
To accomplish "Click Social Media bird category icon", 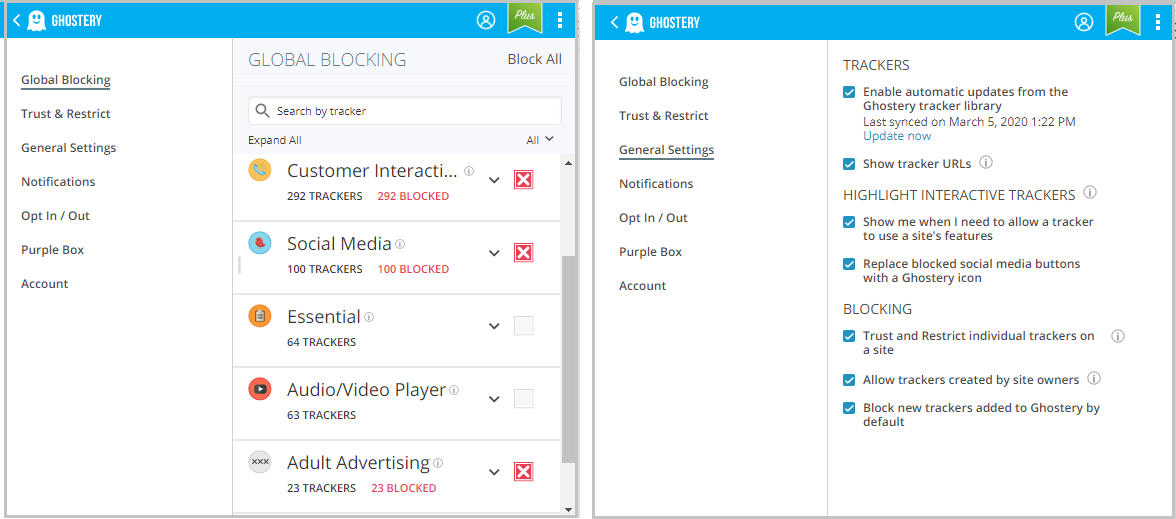I will tap(260, 243).
